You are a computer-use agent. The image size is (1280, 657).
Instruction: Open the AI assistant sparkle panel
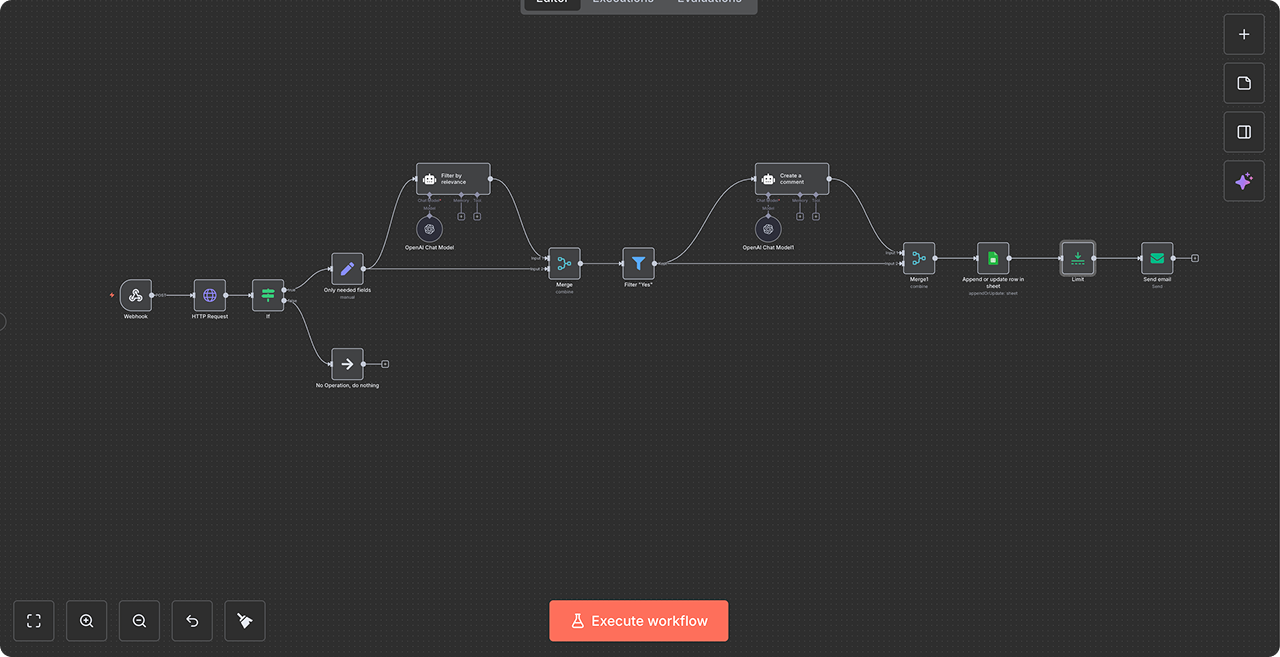point(1243,181)
